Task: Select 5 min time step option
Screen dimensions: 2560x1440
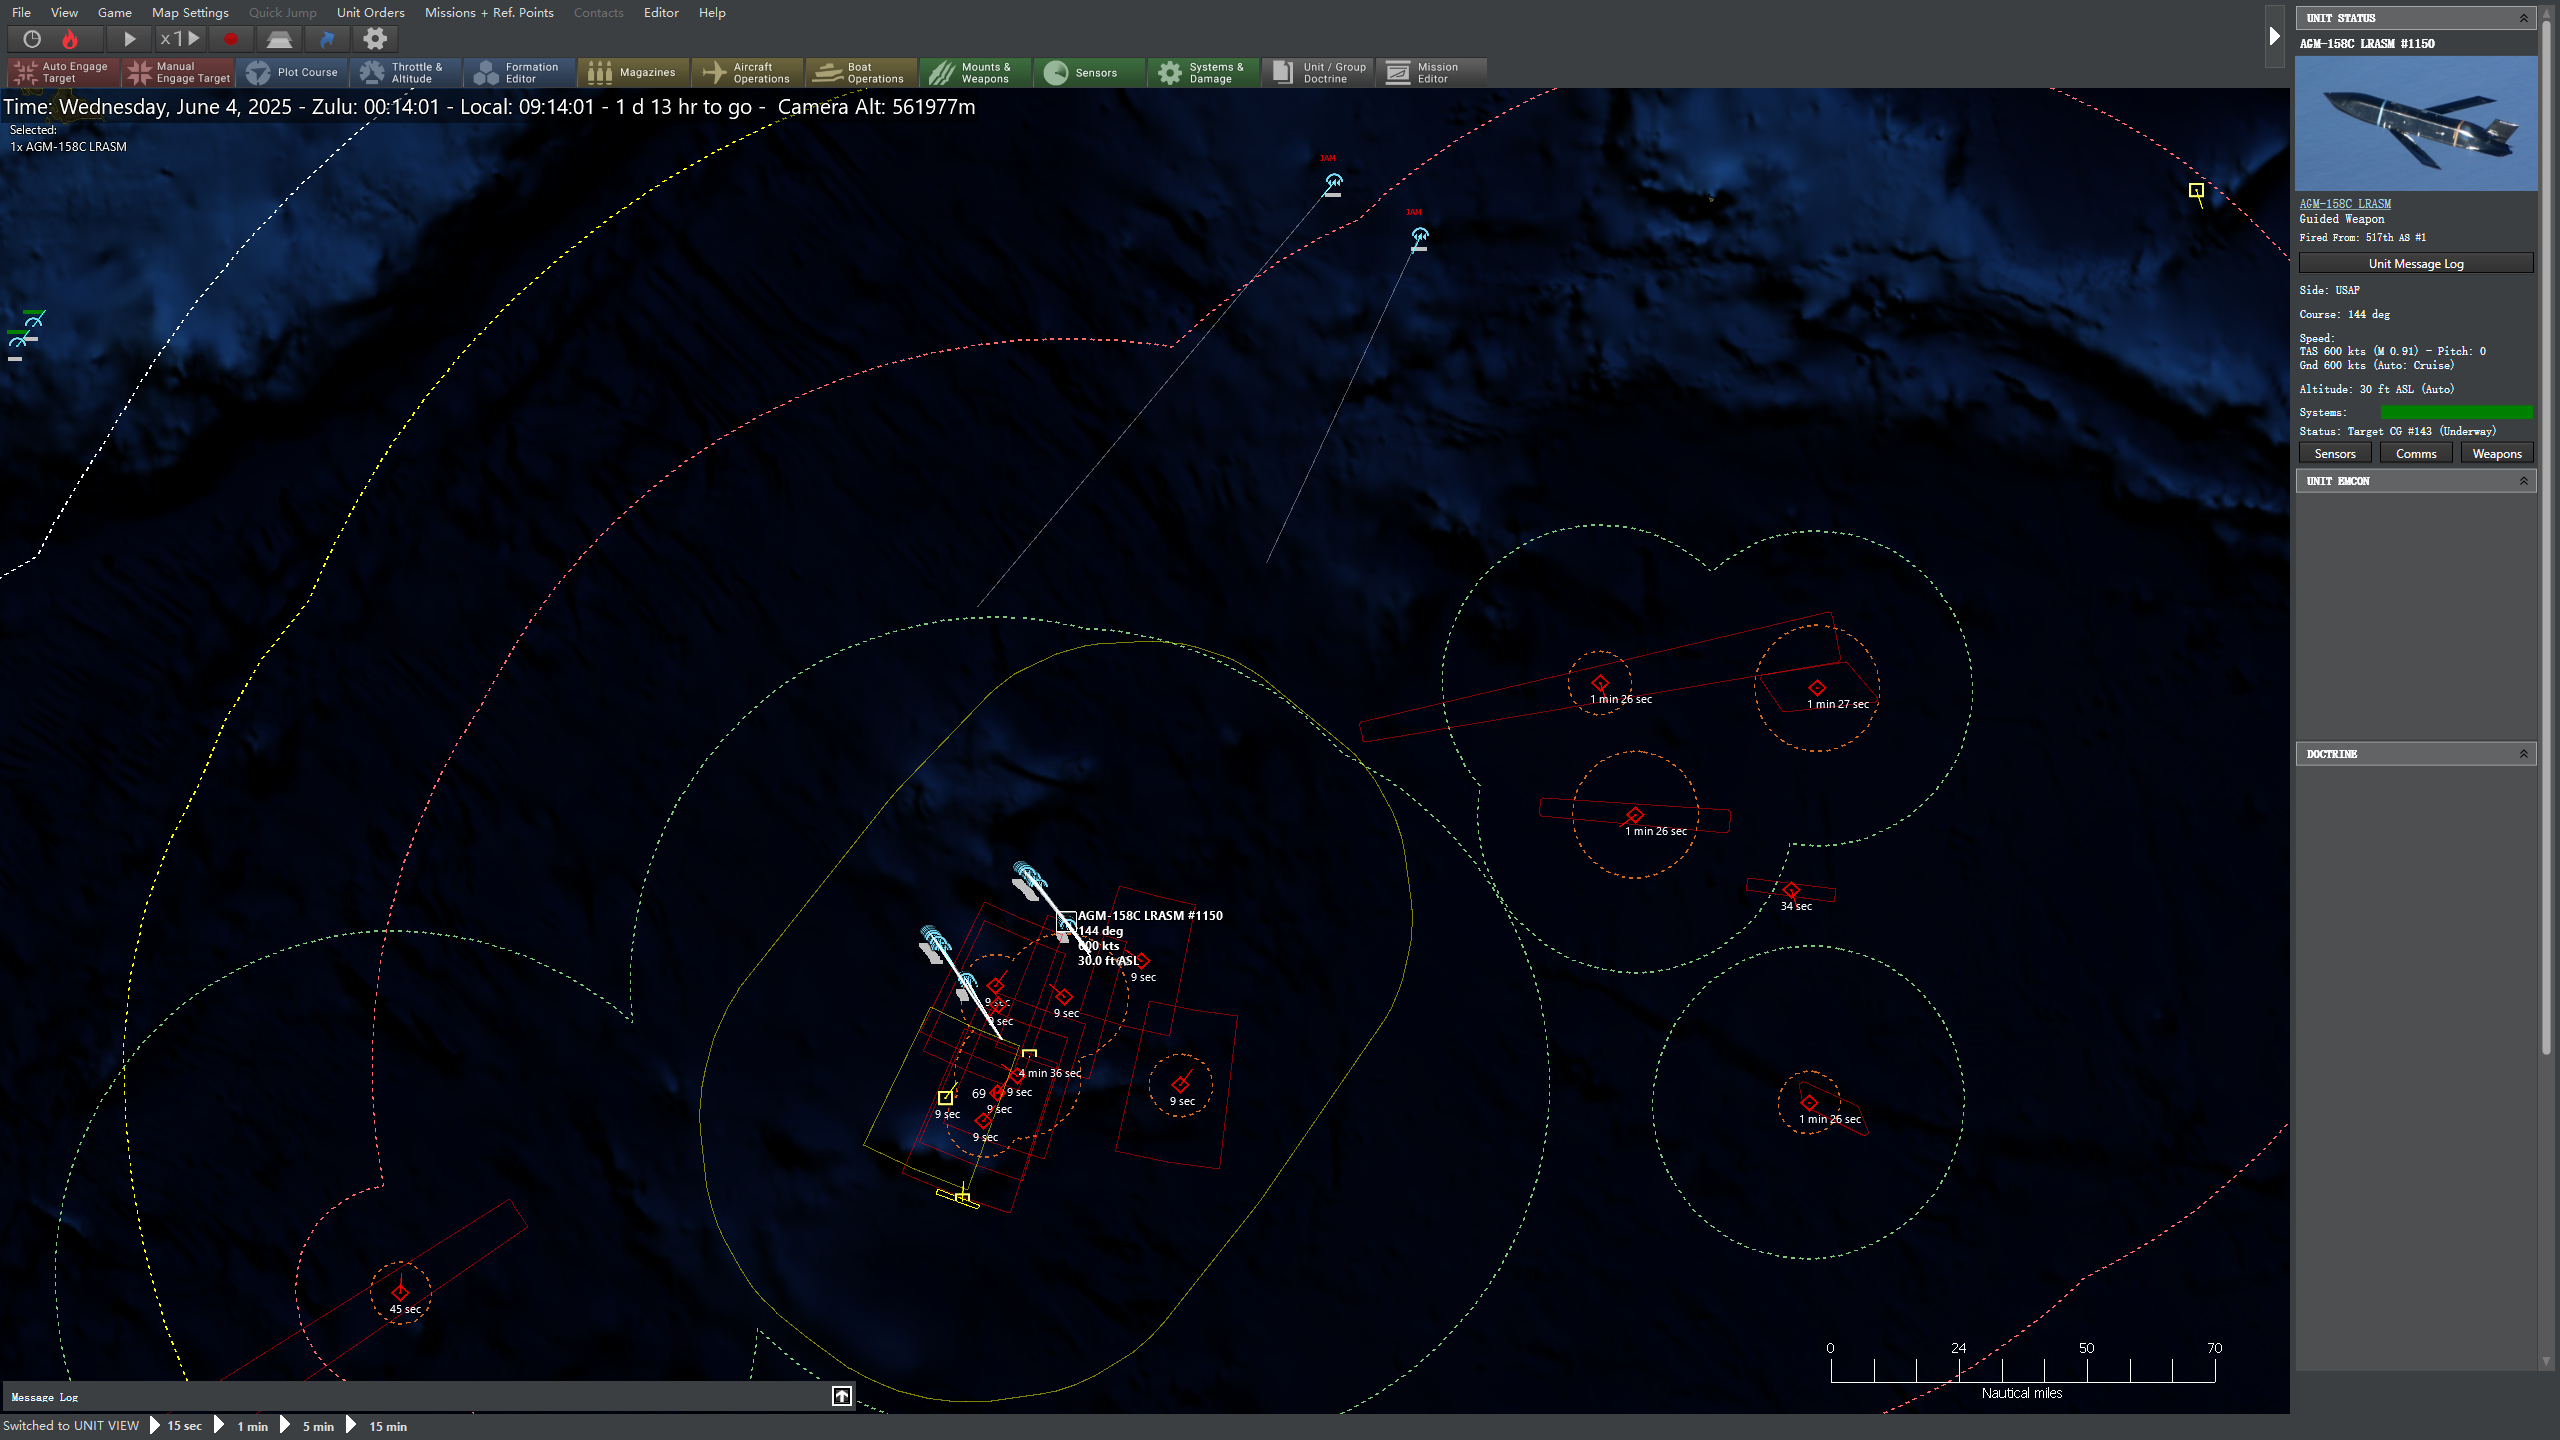Action: (318, 1426)
